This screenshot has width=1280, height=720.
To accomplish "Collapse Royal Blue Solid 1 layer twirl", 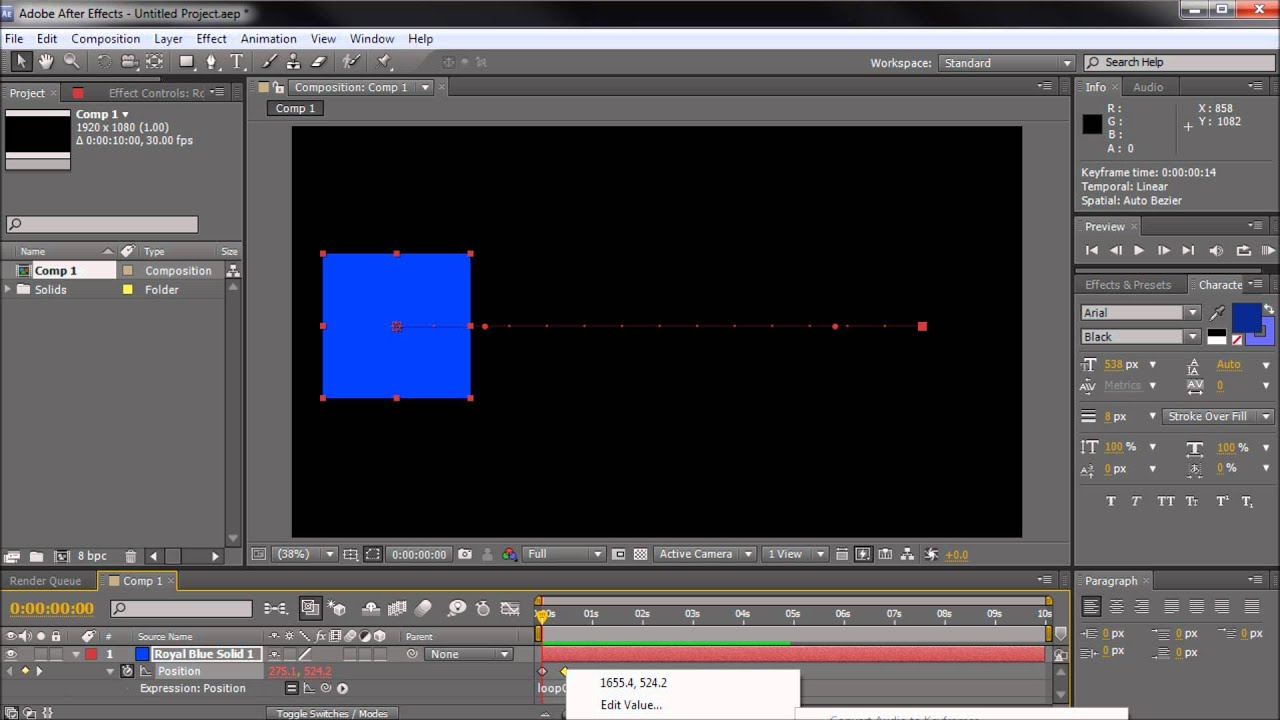I will click(76, 654).
